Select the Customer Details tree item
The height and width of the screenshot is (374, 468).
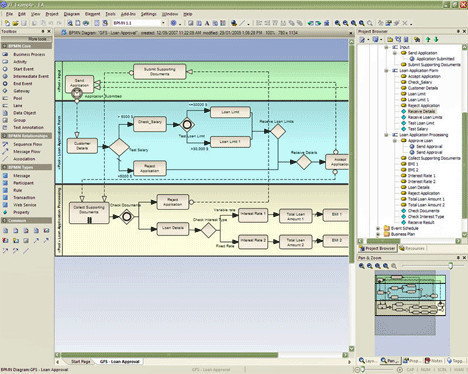click(423, 88)
